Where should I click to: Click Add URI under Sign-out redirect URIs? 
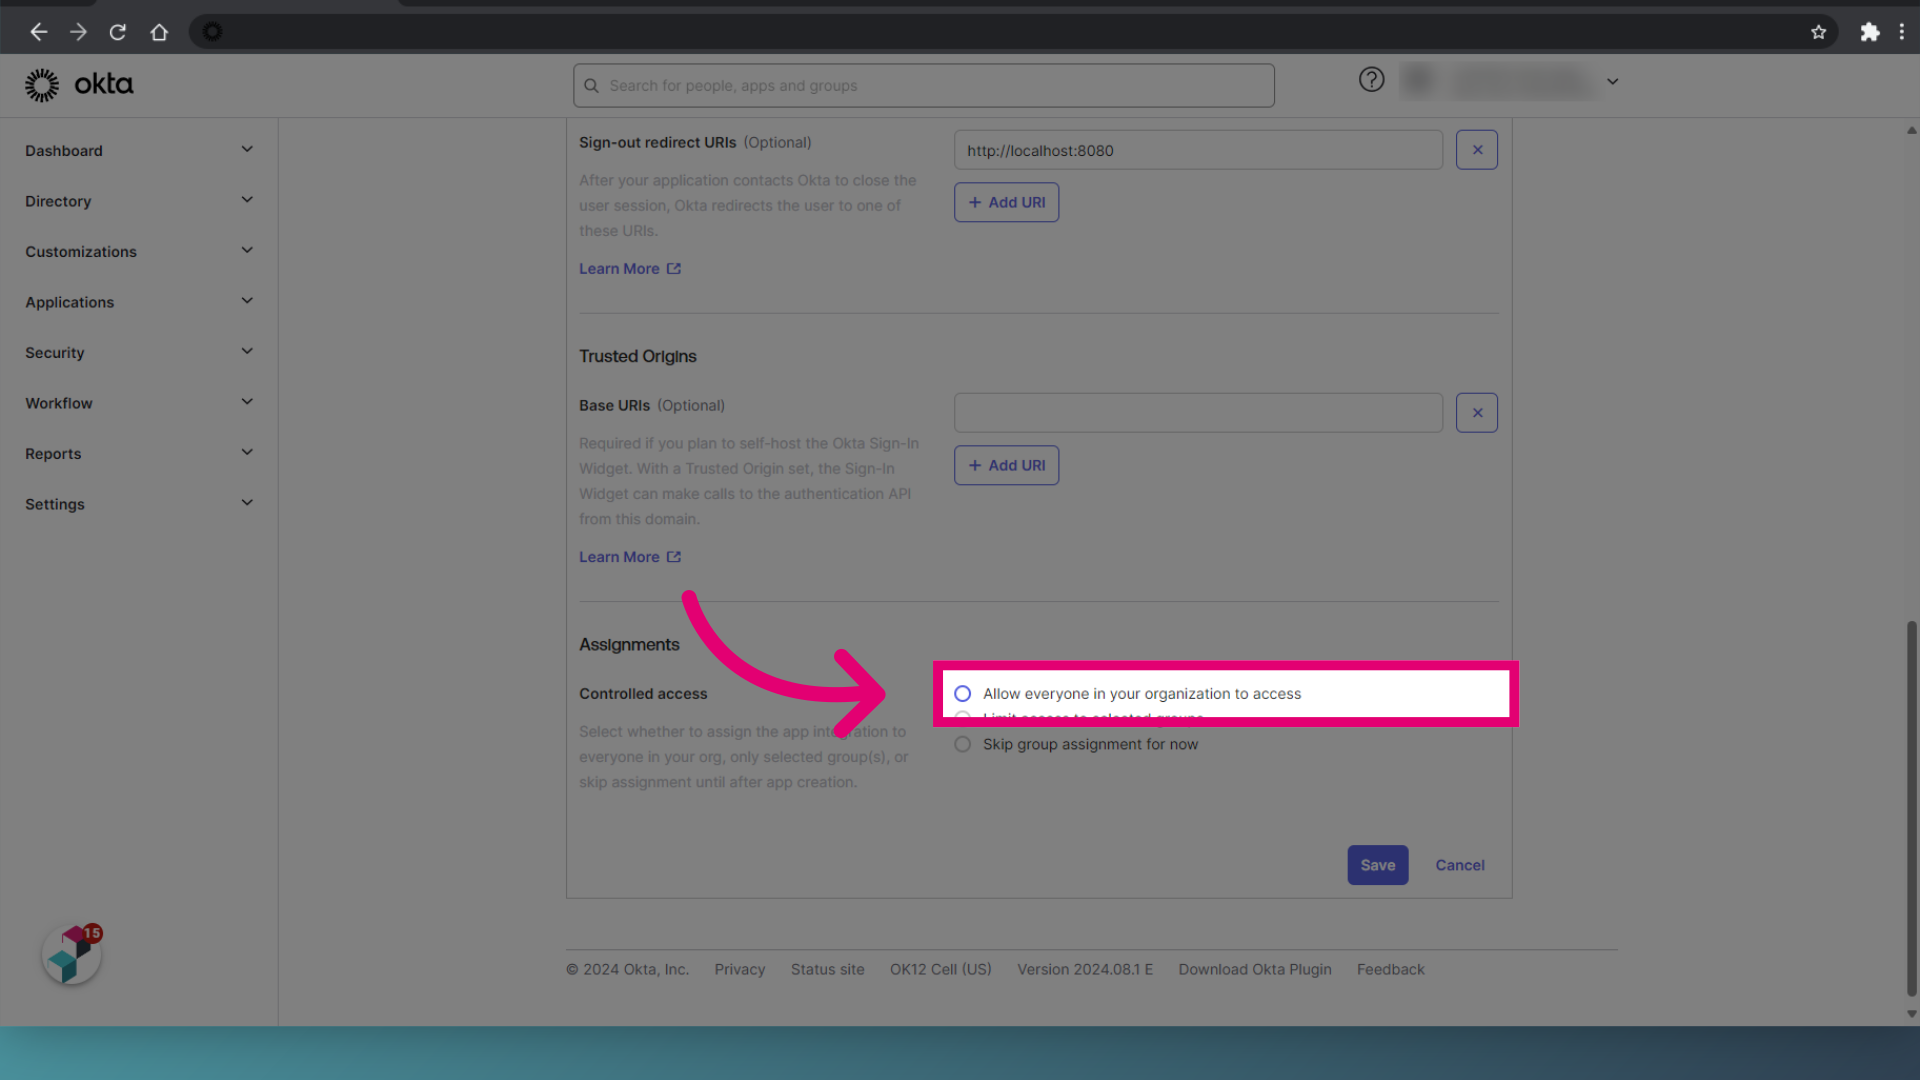pos(1006,202)
